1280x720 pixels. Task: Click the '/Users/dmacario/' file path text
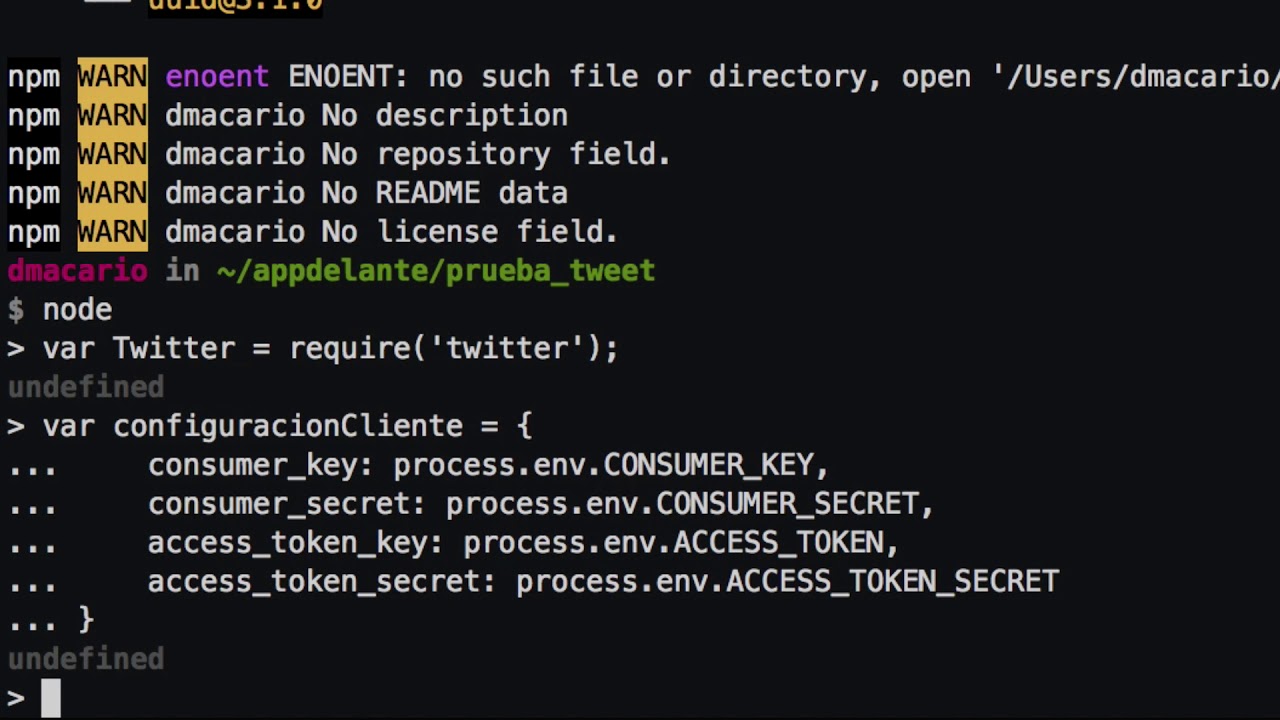(1142, 77)
